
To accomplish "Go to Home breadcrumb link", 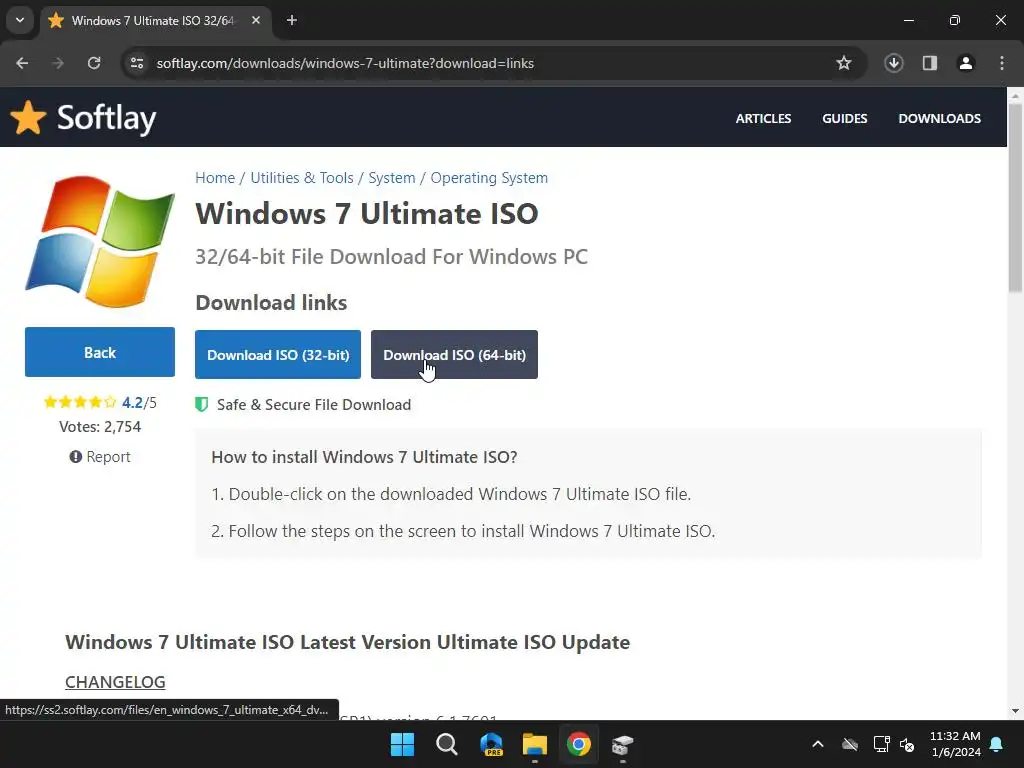I will click(215, 178).
